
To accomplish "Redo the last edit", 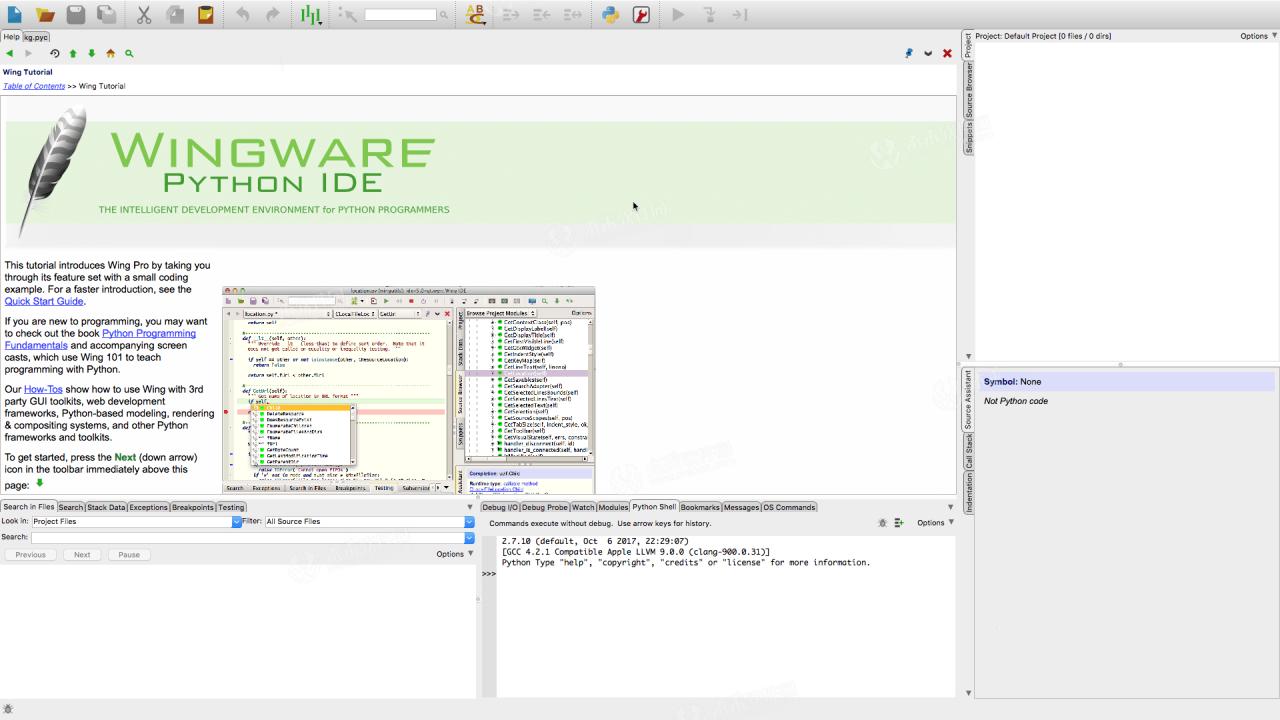I will 272,15.
